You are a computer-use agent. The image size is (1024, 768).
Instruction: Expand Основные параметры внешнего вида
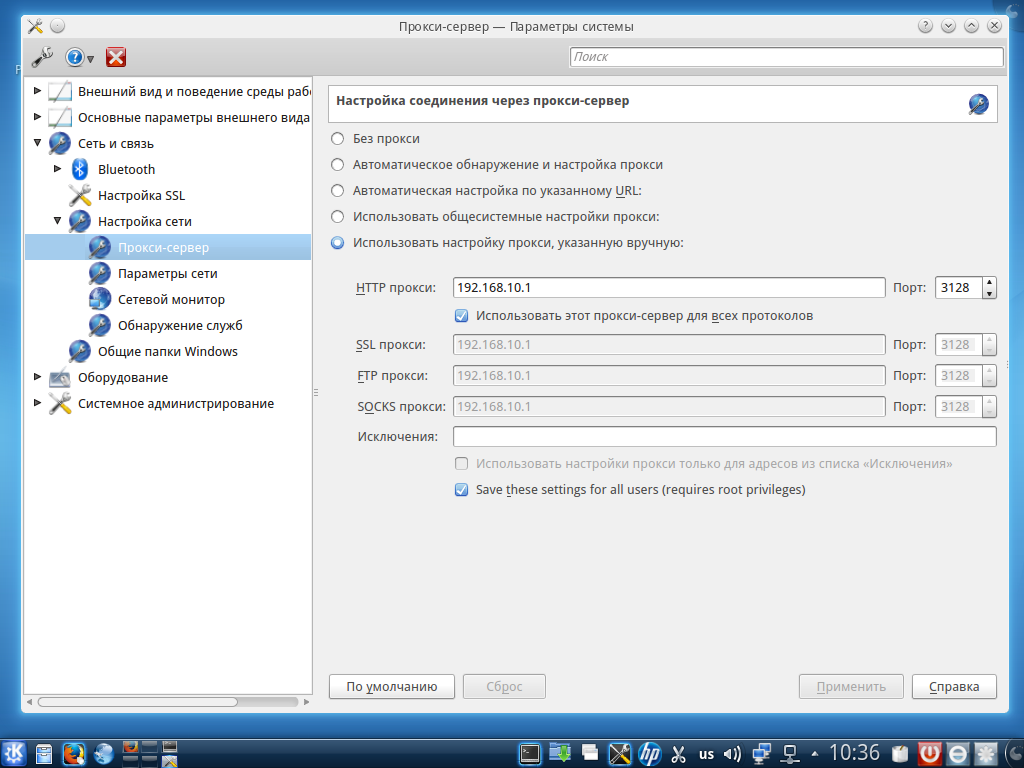coord(37,117)
